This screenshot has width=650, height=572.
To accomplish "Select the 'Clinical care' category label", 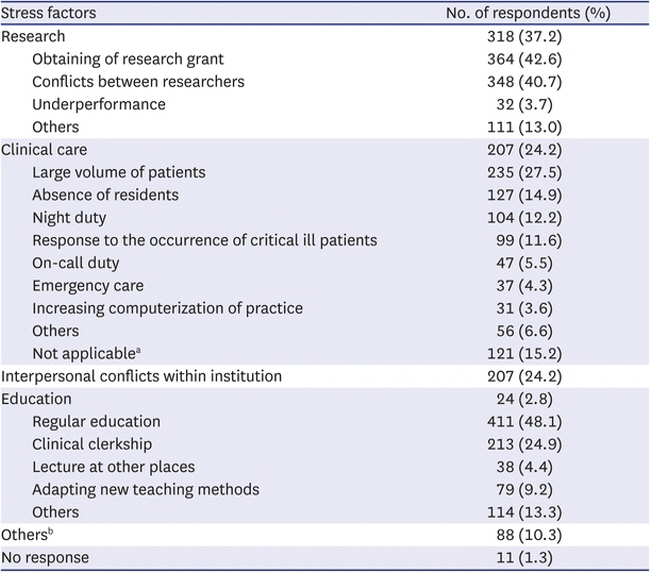I will pos(44,150).
